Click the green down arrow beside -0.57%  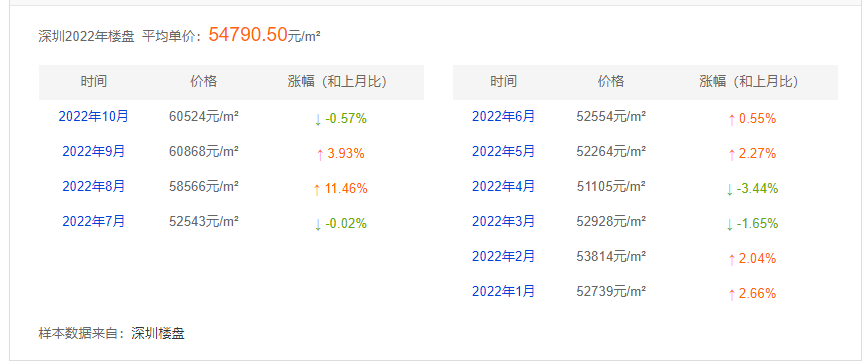tap(318, 120)
